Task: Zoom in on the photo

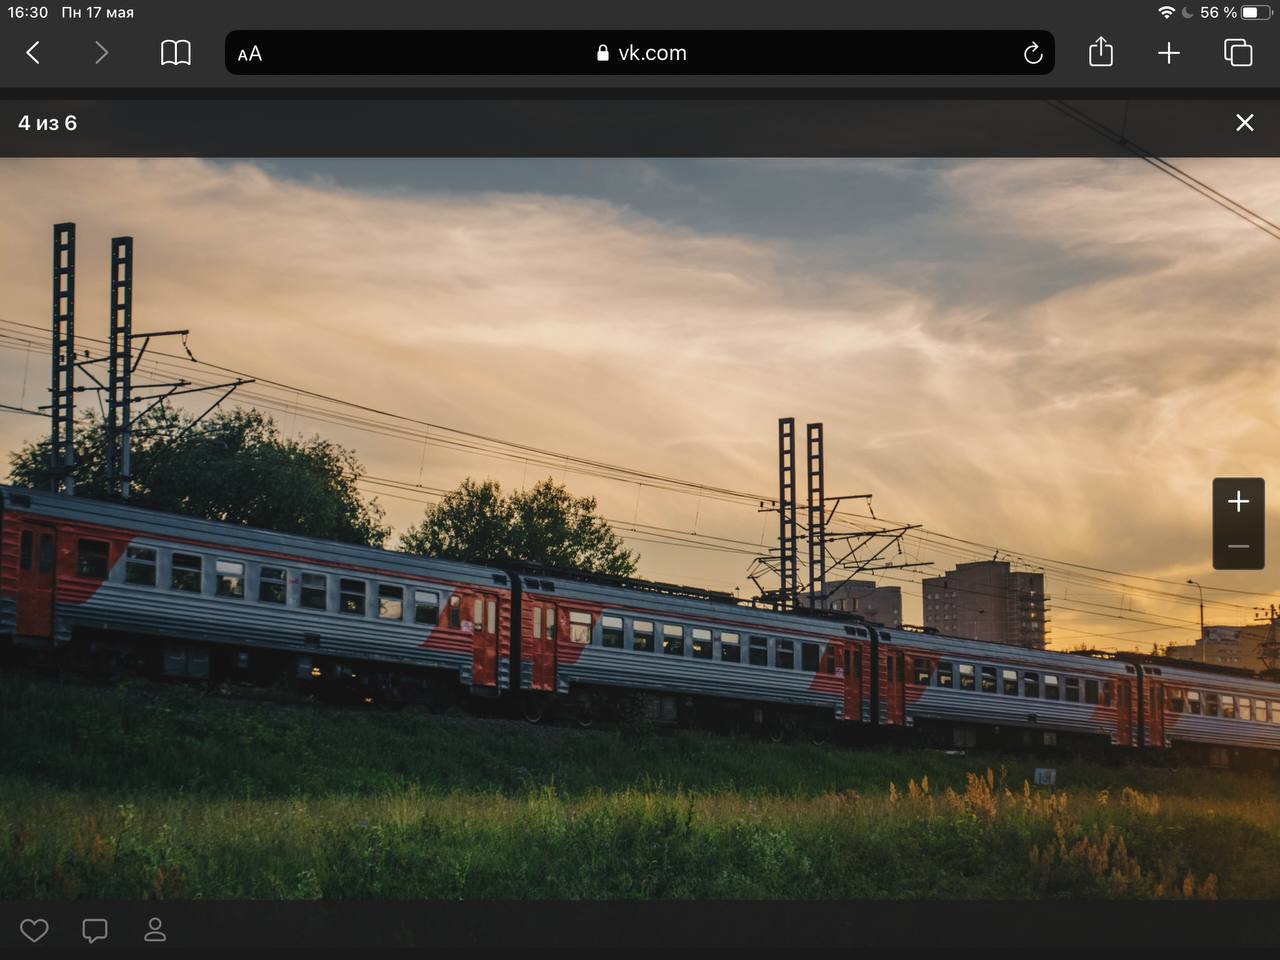Action: (x=1239, y=501)
